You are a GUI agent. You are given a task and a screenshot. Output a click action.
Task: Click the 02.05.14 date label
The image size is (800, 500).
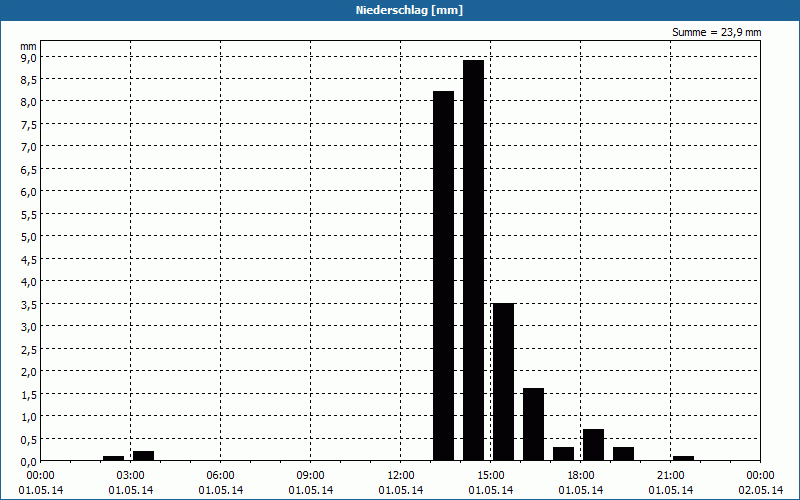(x=761, y=490)
